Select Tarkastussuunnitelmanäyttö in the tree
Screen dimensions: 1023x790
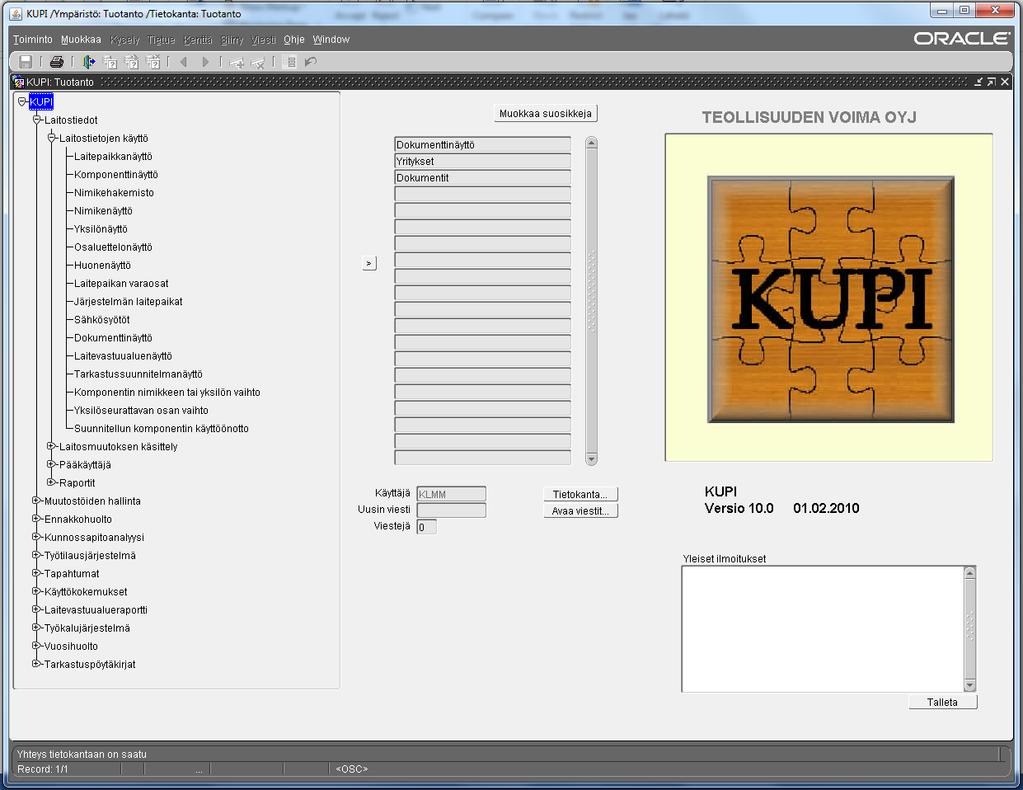(138, 374)
